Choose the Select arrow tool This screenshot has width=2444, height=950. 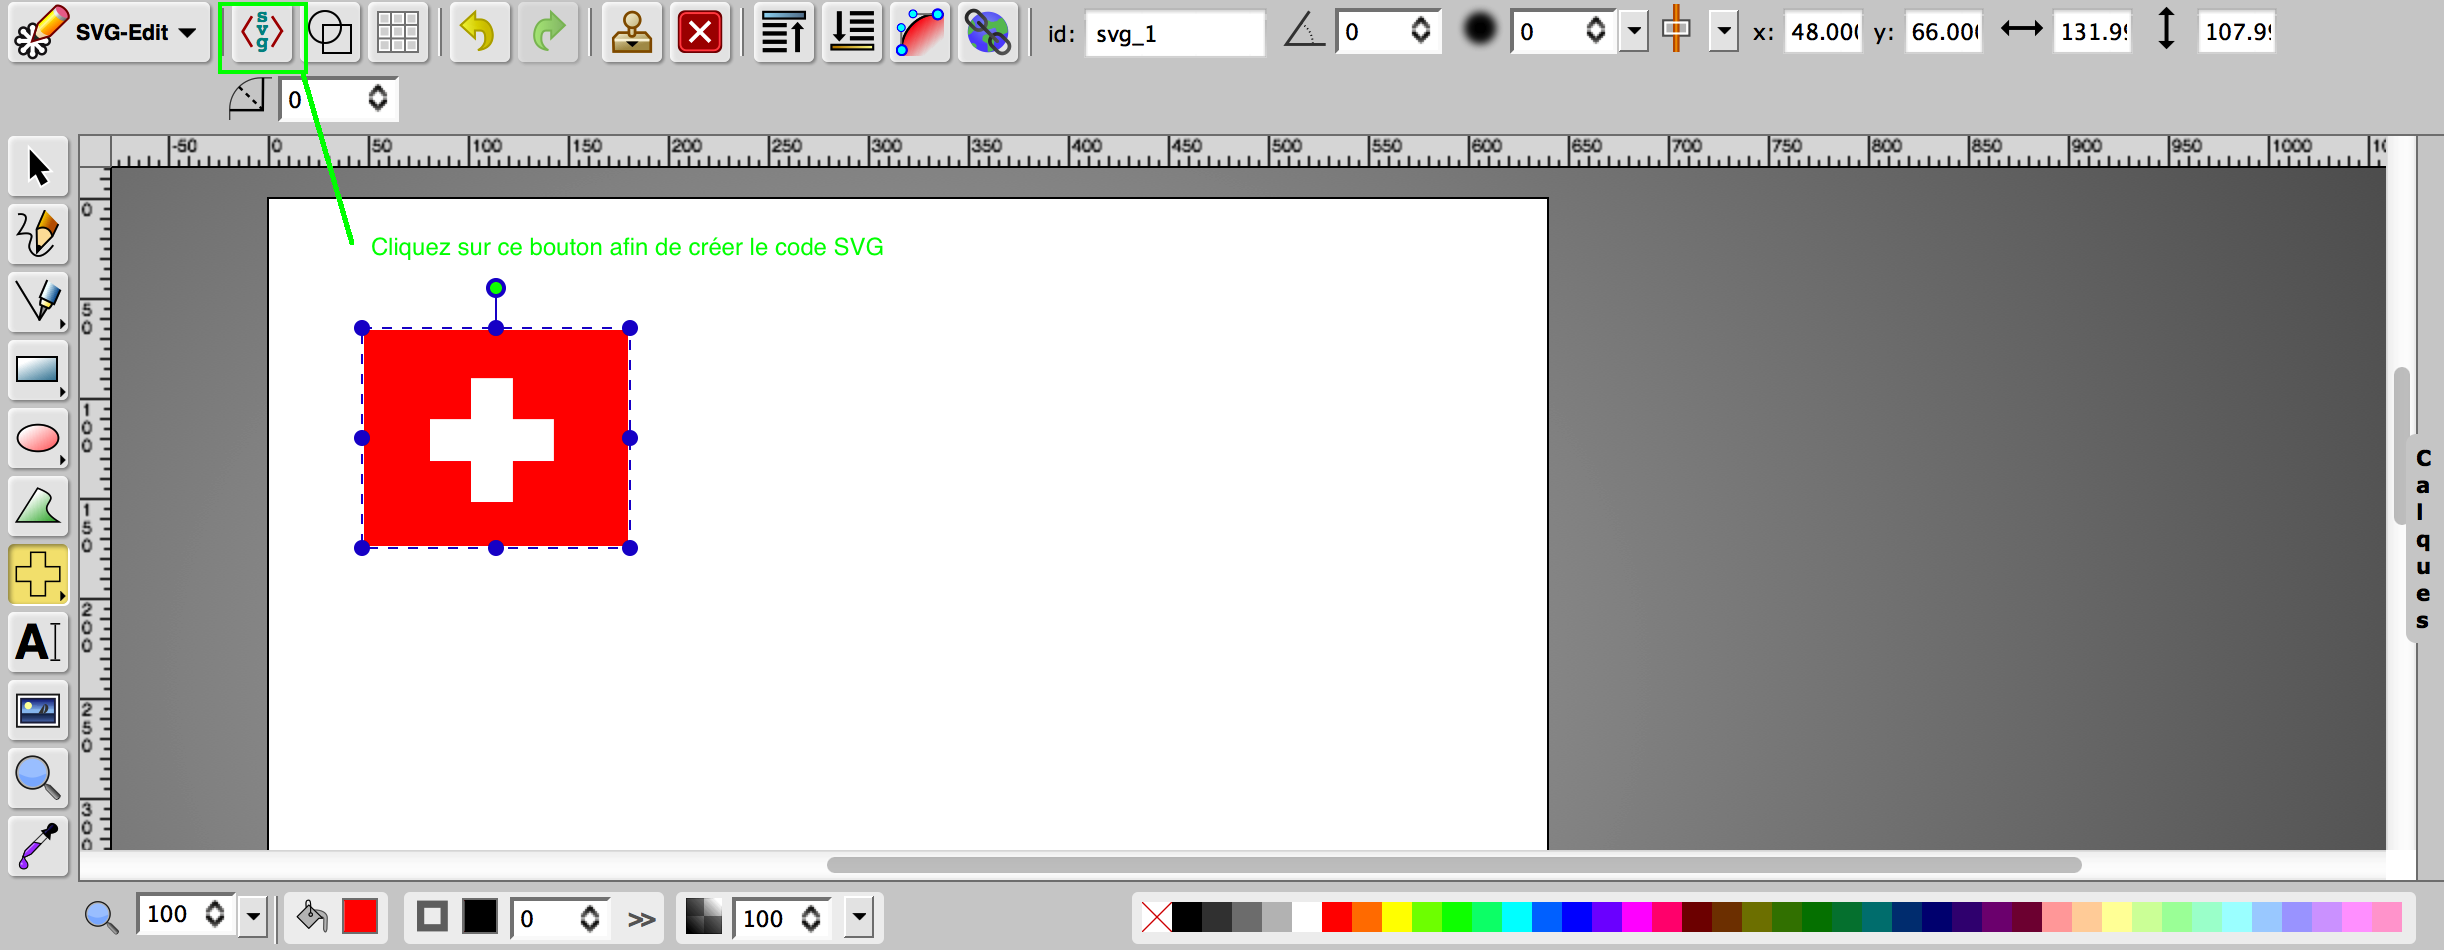(x=38, y=166)
